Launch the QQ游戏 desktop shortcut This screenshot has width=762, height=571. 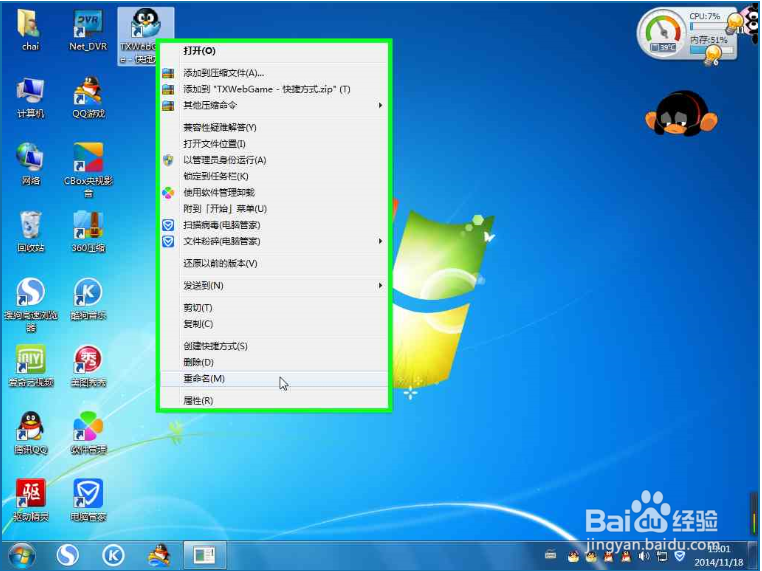88,97
